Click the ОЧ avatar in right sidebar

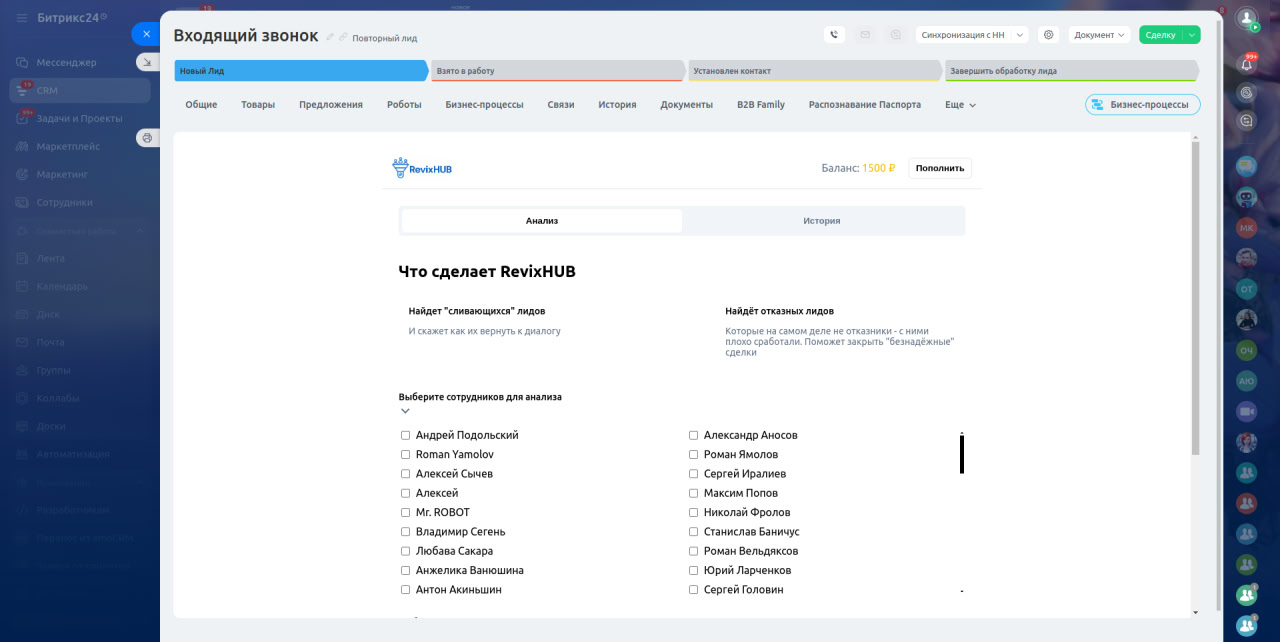[x=1246, y=350]
